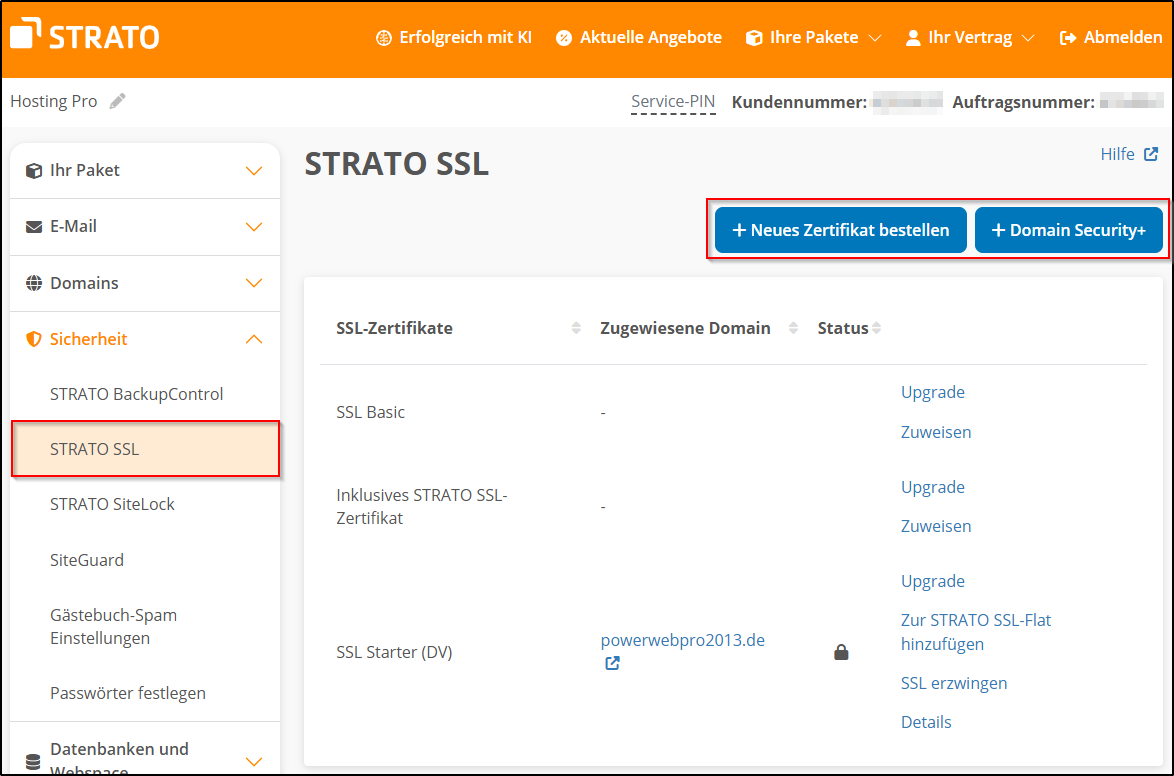Image resolution: width=1174 pixels, height=776 pixels.
Task: Click the Hilfe external link icon
Action: [1151, 154]
